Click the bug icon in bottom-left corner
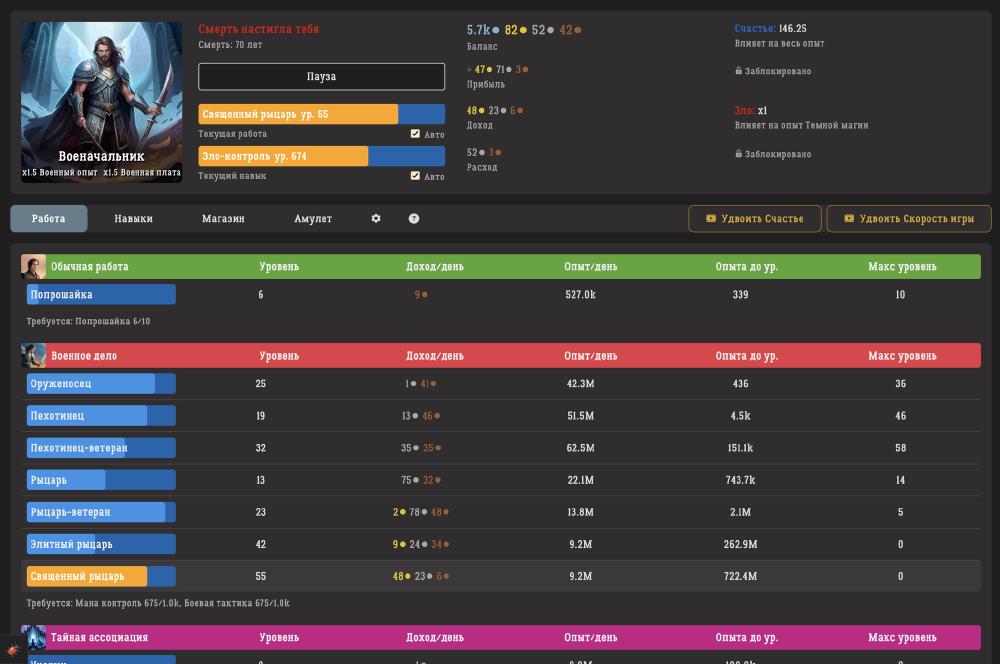The height and width of the screenshot is (664, 1000). tap(13, 650)
